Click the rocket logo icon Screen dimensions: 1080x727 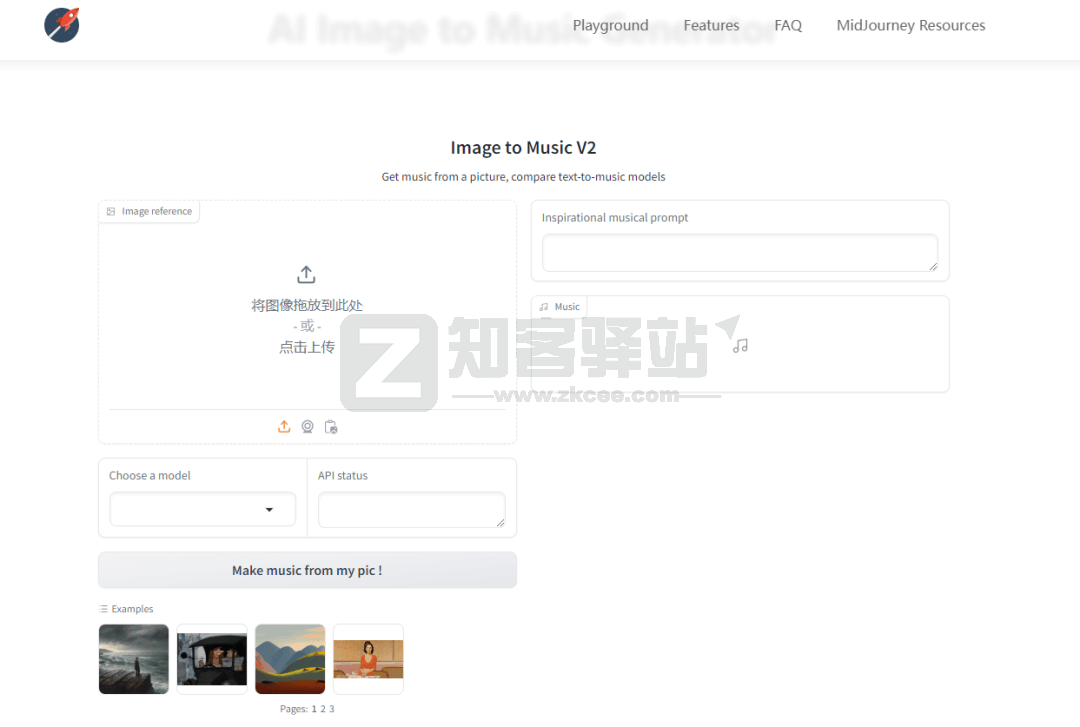pos(62,25)
